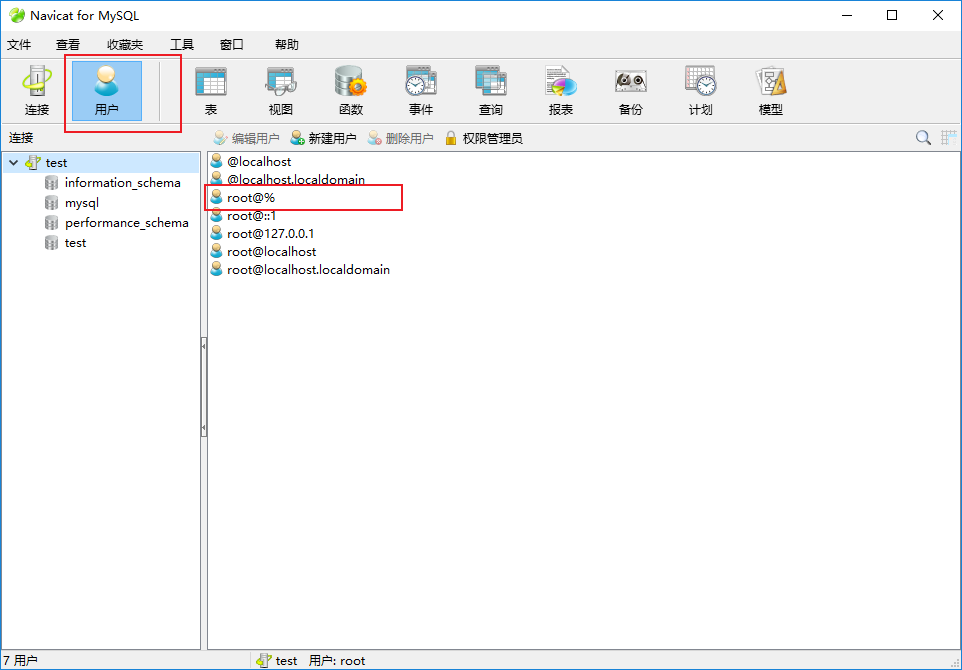Open the 函数 (Function) toolbar icon
Viewport: 962px width, 670px height.
point(351,91)
